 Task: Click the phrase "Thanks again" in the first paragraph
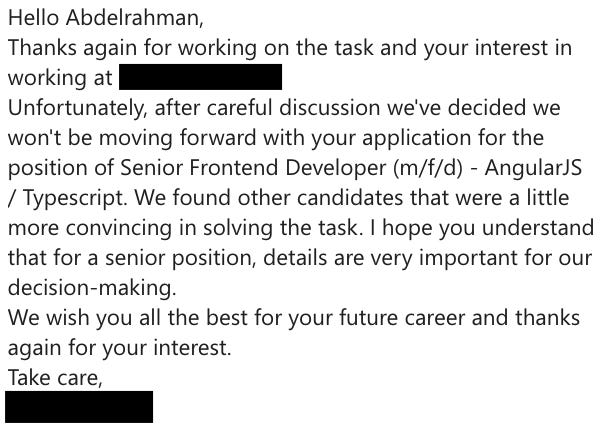(72, 48)
